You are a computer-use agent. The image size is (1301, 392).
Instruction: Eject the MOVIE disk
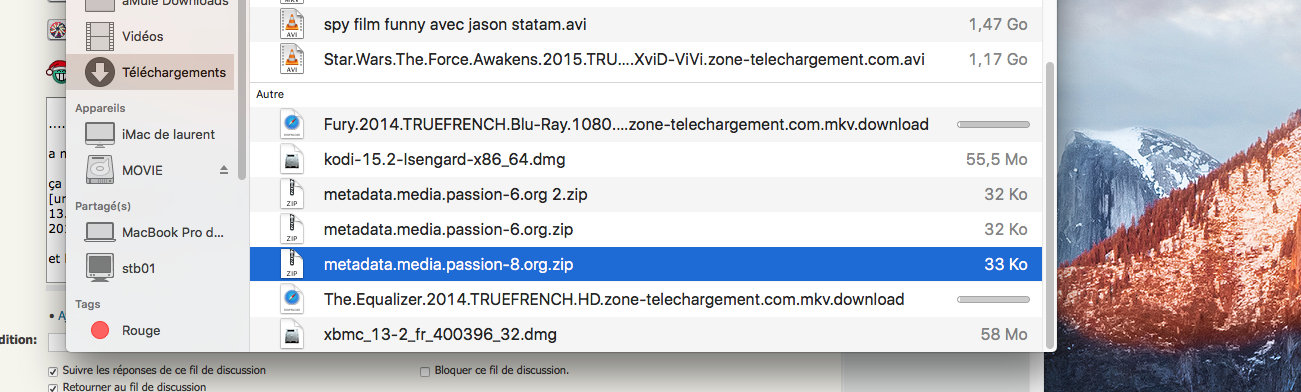[224, 171]
